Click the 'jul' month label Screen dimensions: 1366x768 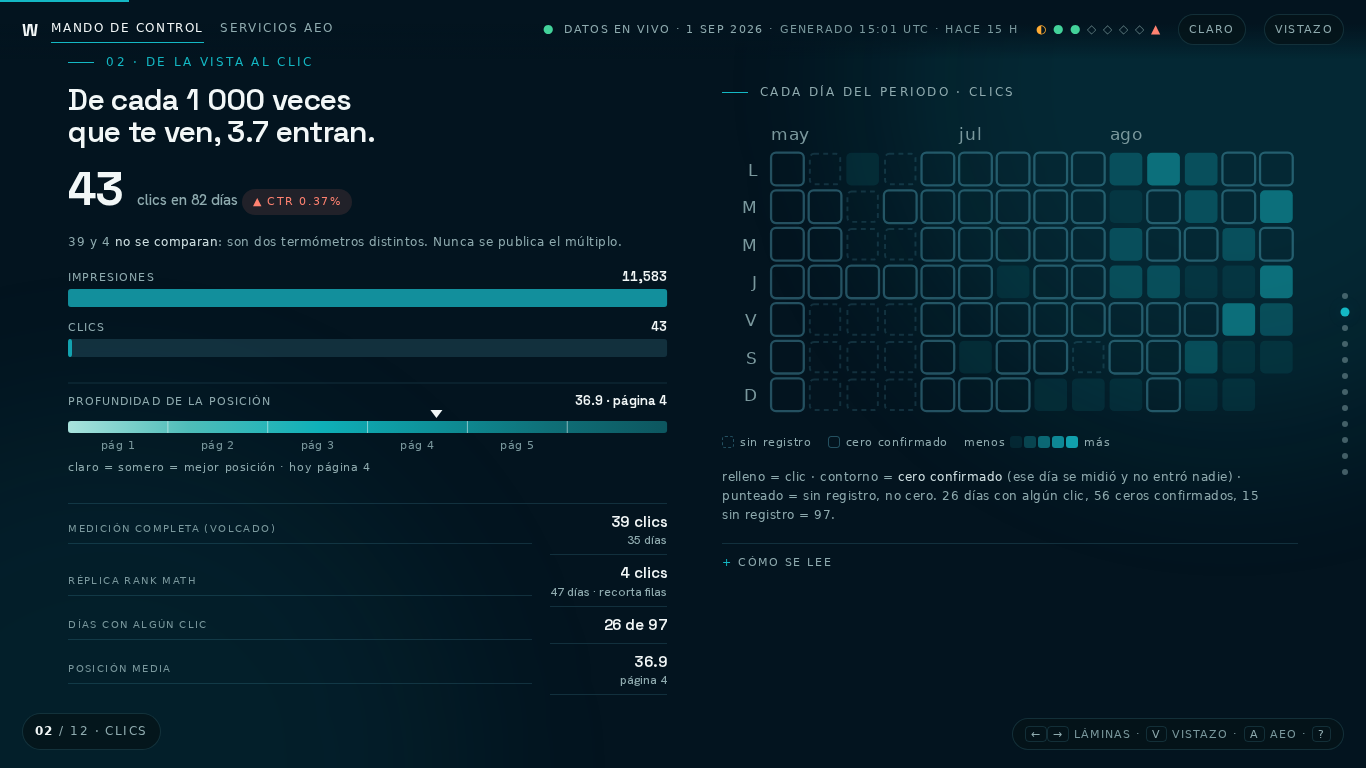pyautogui.click(x=970, y=135)
